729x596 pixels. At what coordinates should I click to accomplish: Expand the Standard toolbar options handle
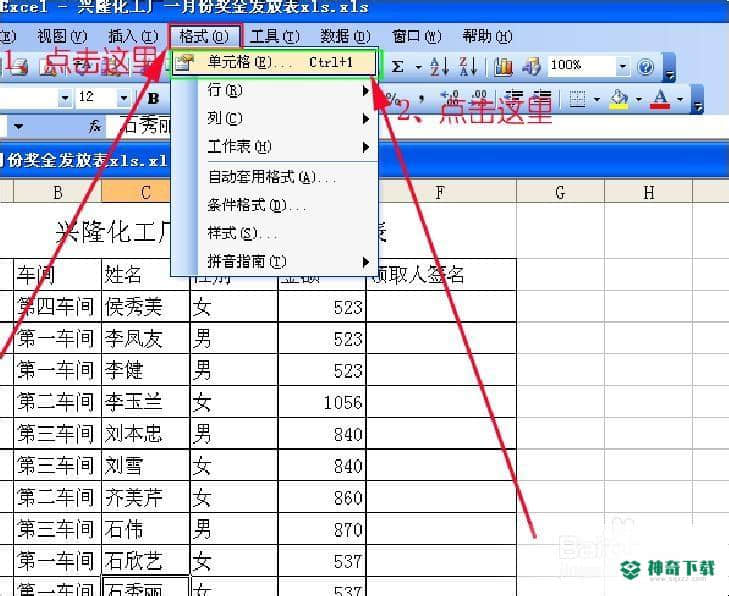[669, 68]
